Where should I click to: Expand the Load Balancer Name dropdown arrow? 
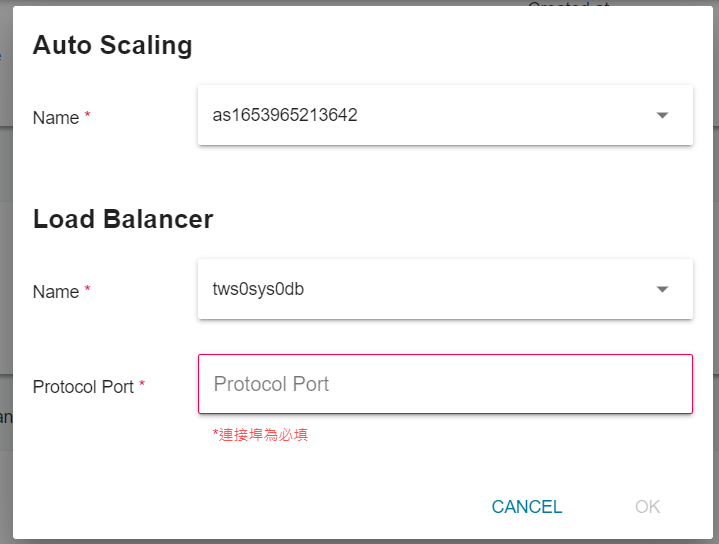click(x=662, y=289)
